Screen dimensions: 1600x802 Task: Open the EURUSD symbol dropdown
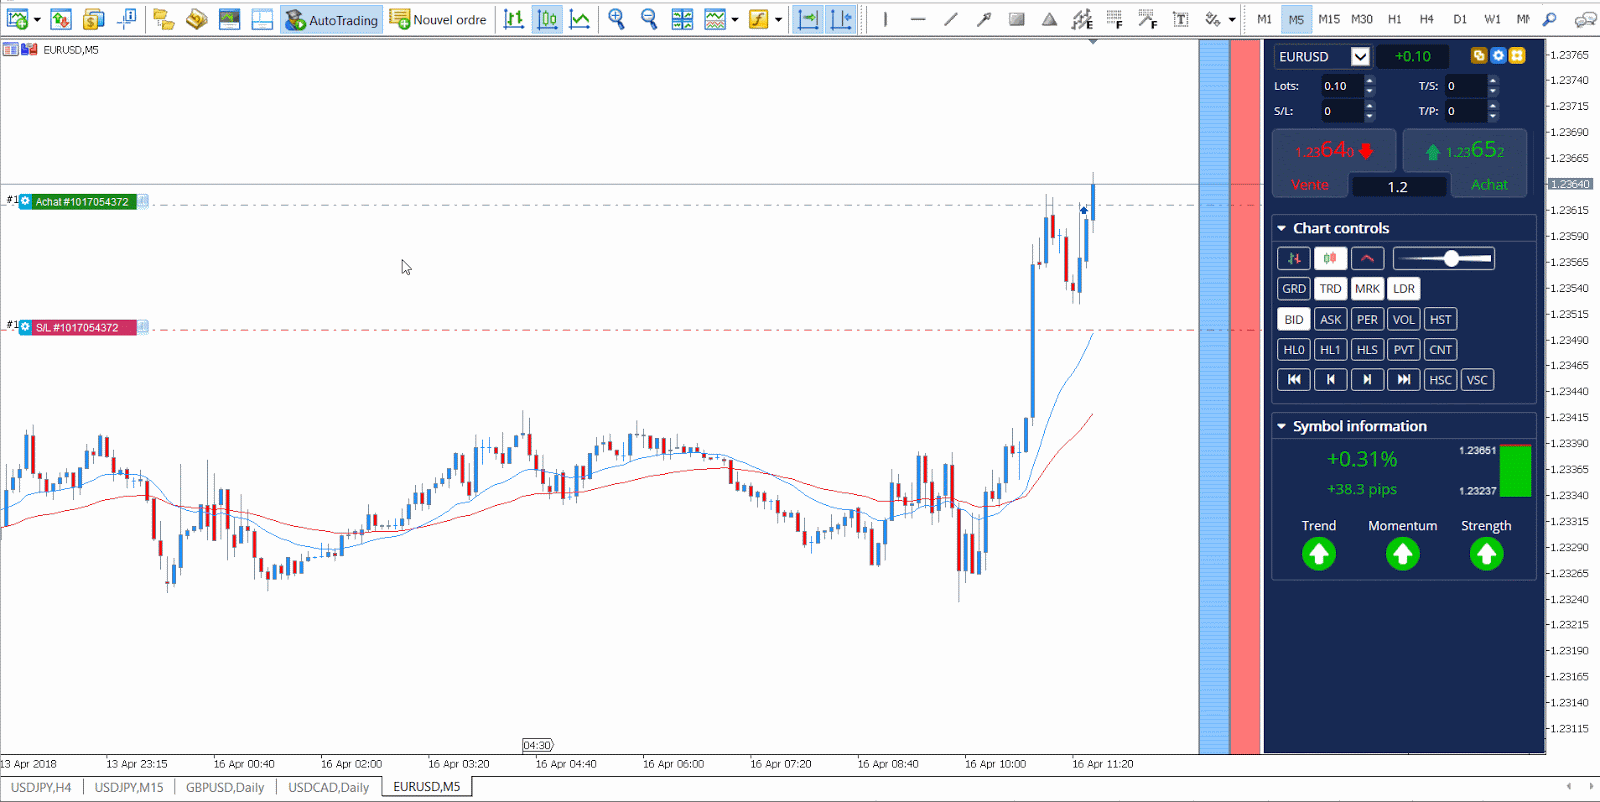coord(1360,57)
